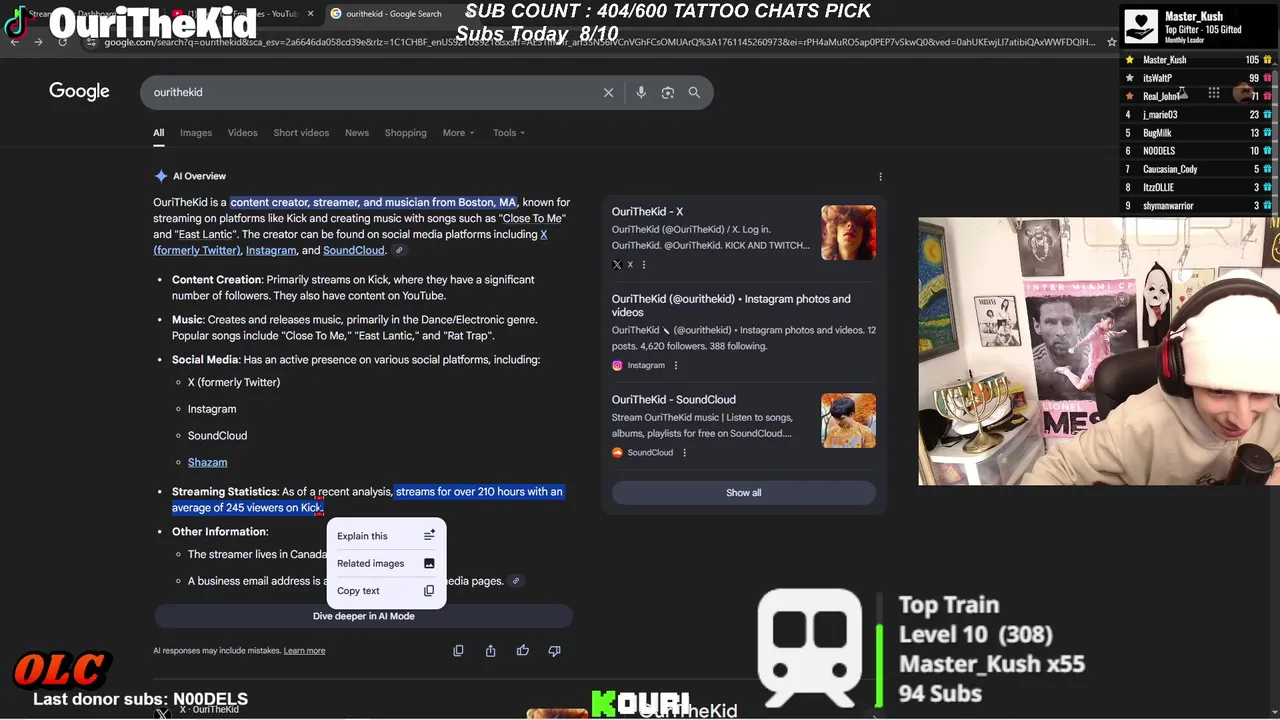Choose Explain this from the context menu
Screen dimensions: 1280x720
[x=386, y=536]
